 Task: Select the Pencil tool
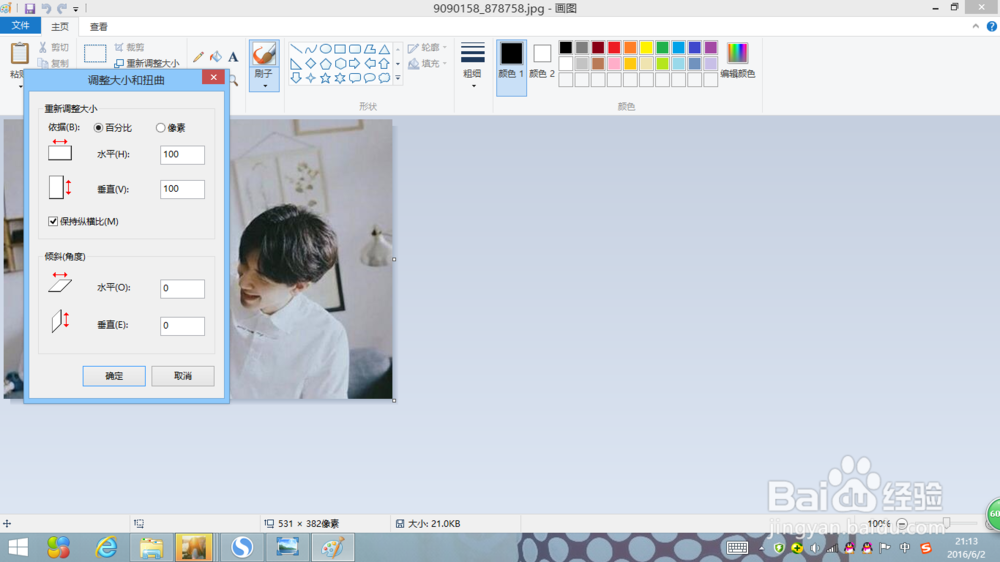[x=198, y=57]
